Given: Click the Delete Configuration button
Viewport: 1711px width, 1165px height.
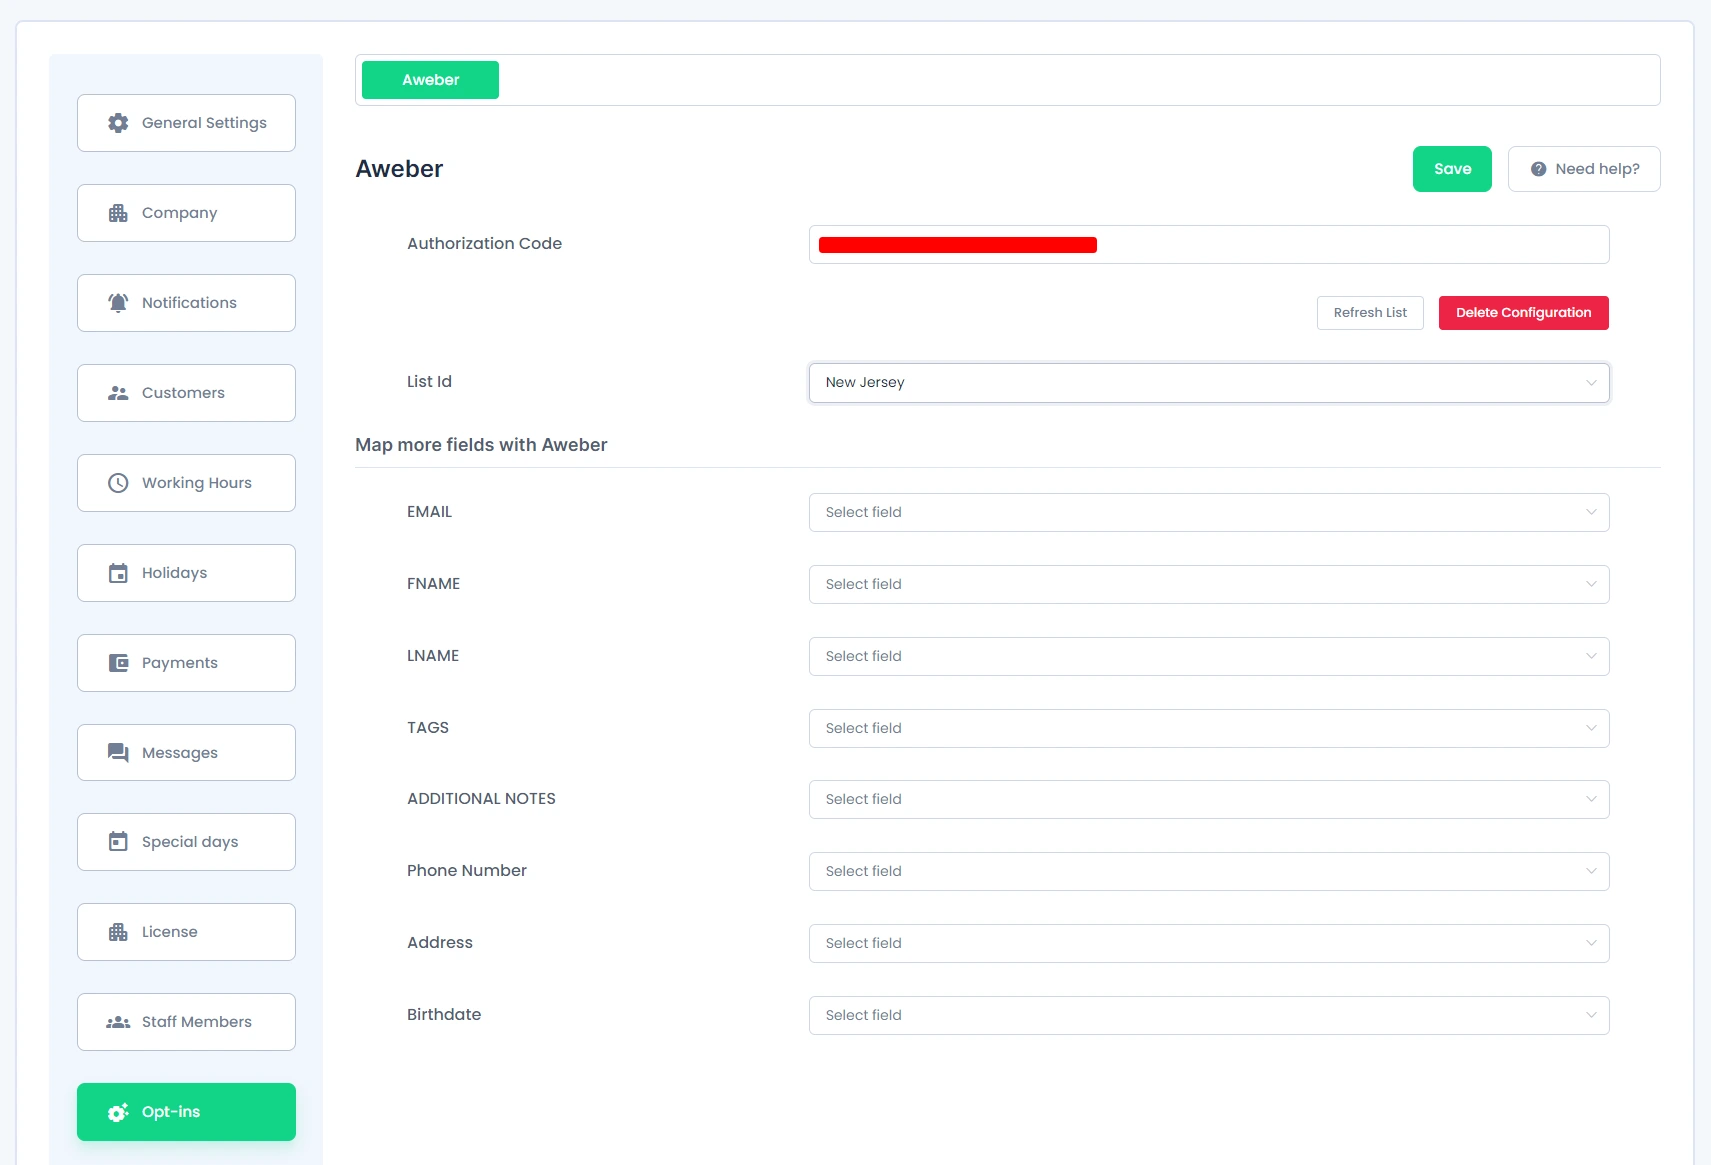Looking at the screenshot, I should pyautogui.click(x=1523, y=313).
